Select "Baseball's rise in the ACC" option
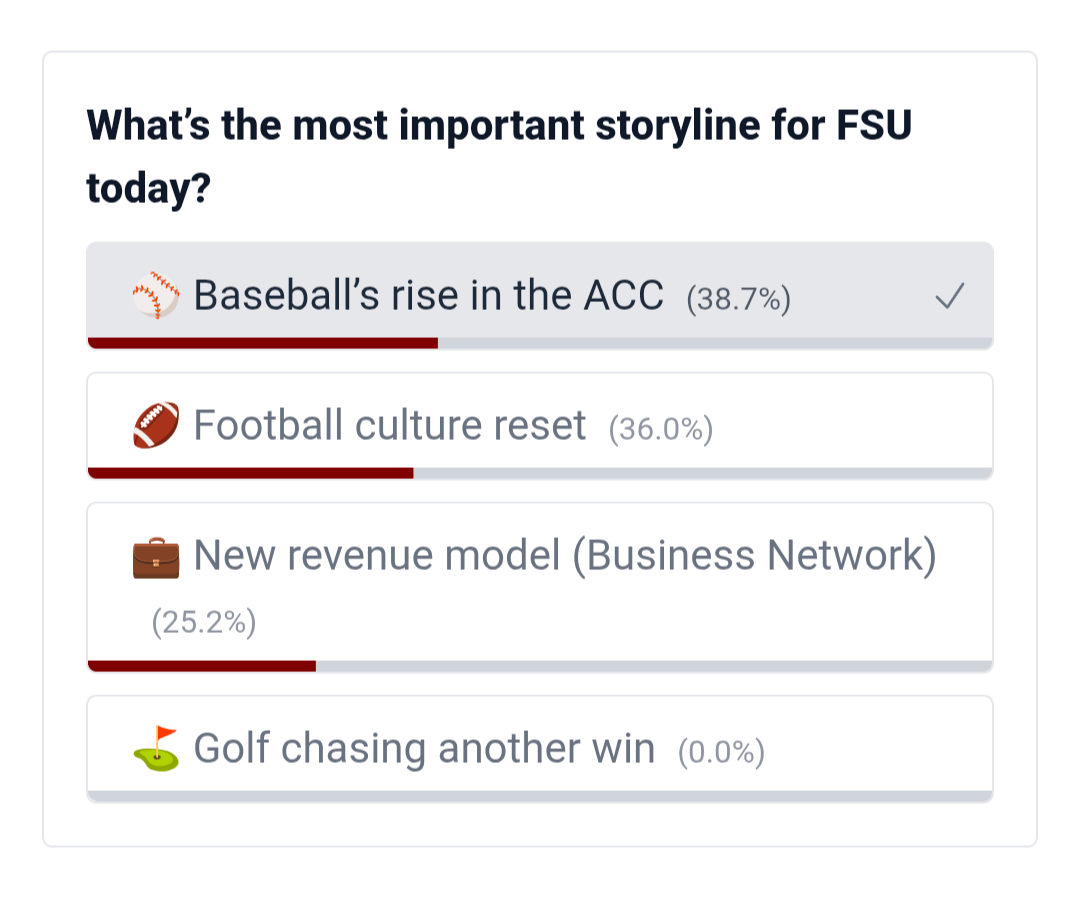The image size is (1080, 897). (428, 296)
